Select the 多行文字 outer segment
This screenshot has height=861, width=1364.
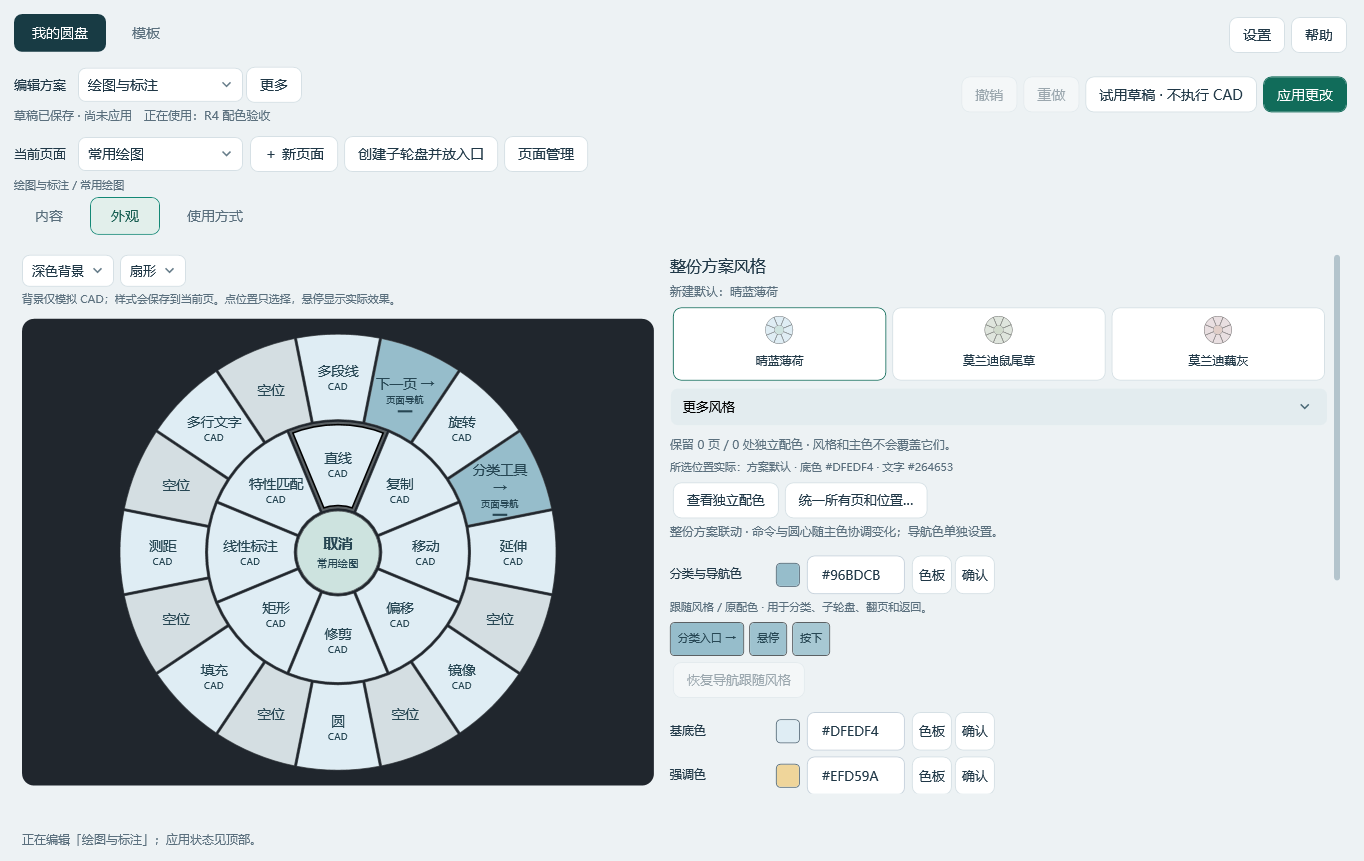point(214,428)
